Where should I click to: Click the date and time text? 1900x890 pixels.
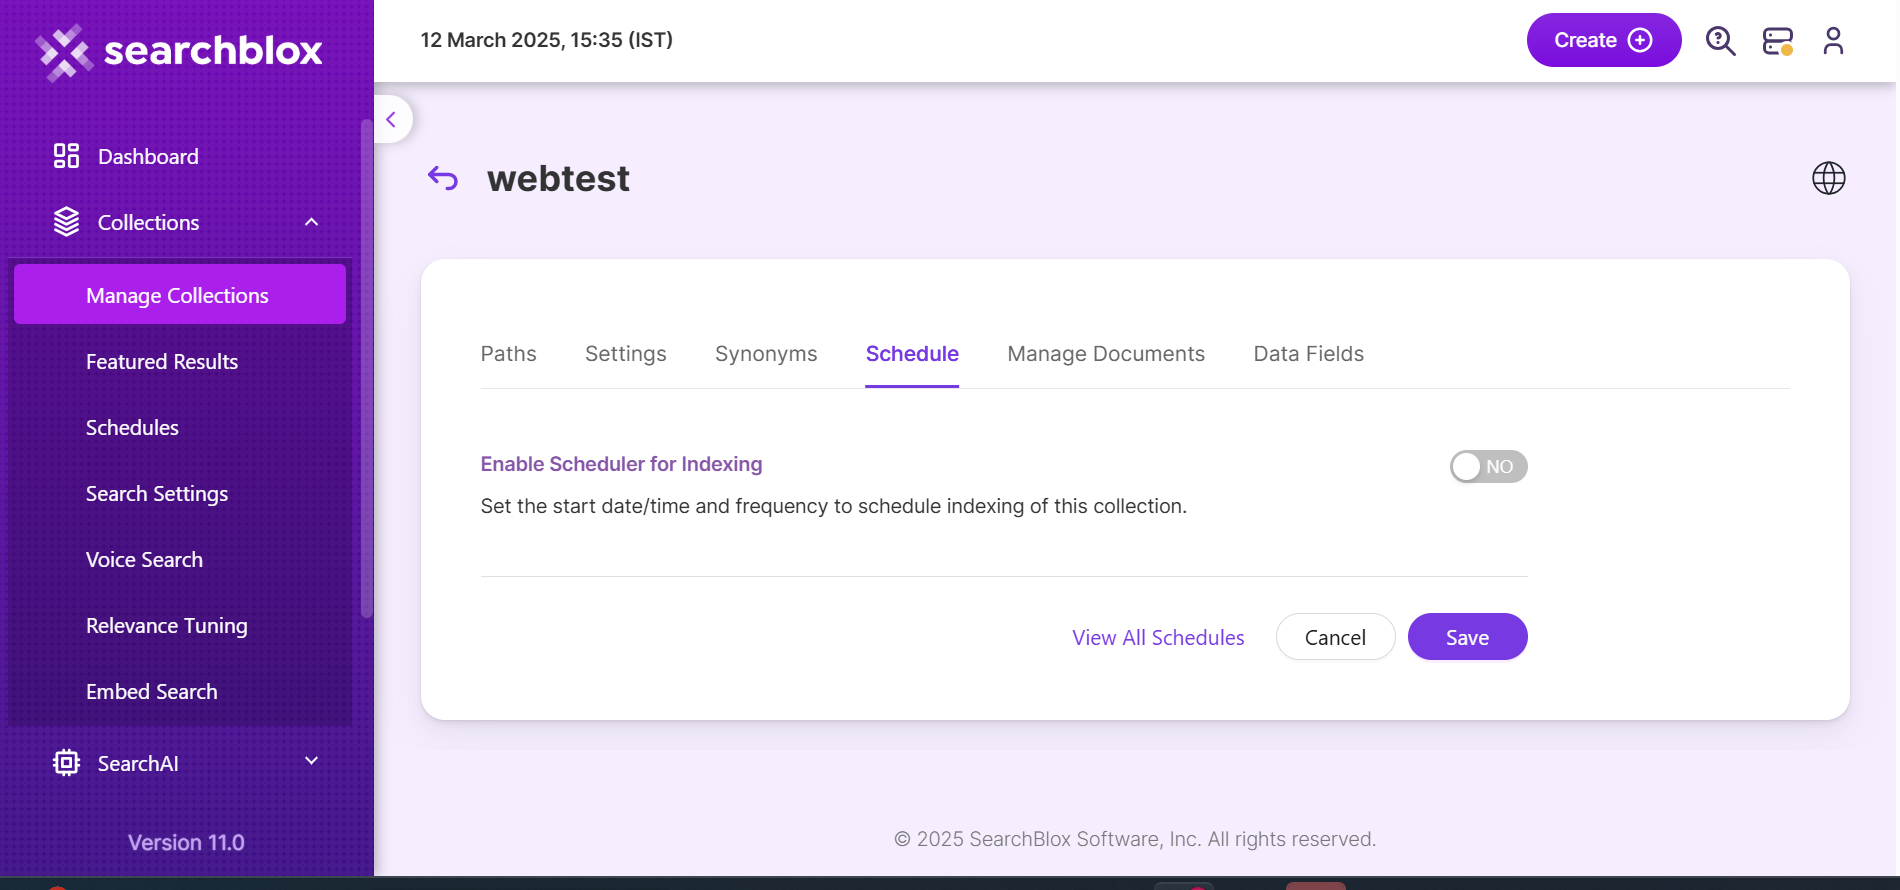point(546,40)
